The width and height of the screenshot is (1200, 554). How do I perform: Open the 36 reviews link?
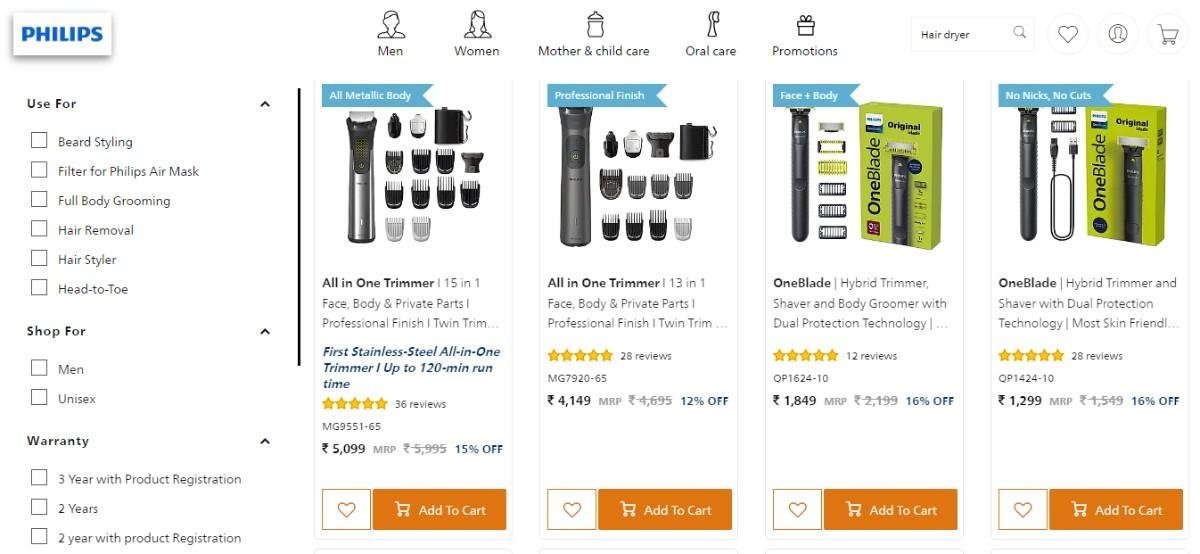tap(420, 404)
